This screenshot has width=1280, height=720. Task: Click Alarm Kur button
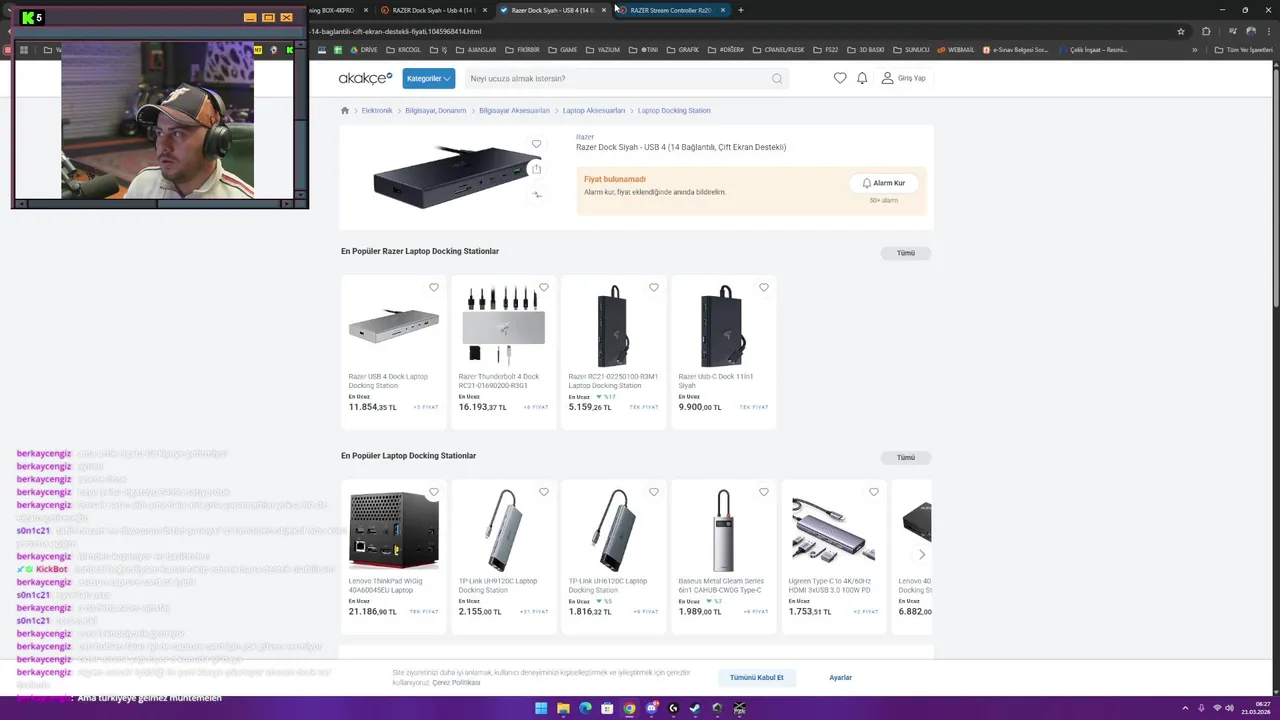click(x=884, y=183)
